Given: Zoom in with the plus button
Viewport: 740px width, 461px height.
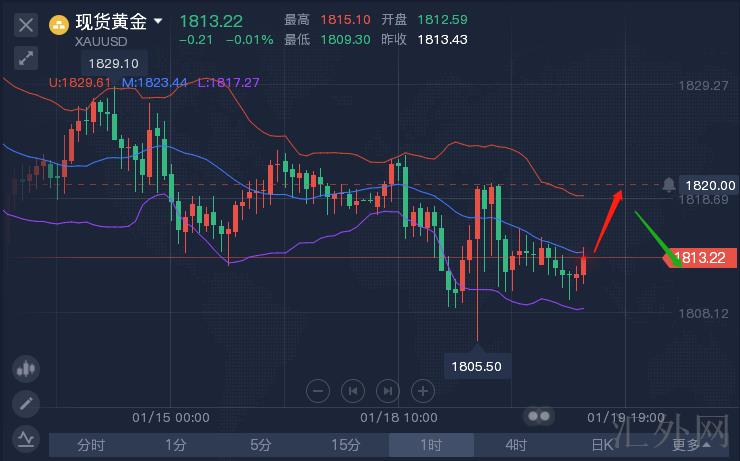Looking at the screenshot, I should click(423, 390).
